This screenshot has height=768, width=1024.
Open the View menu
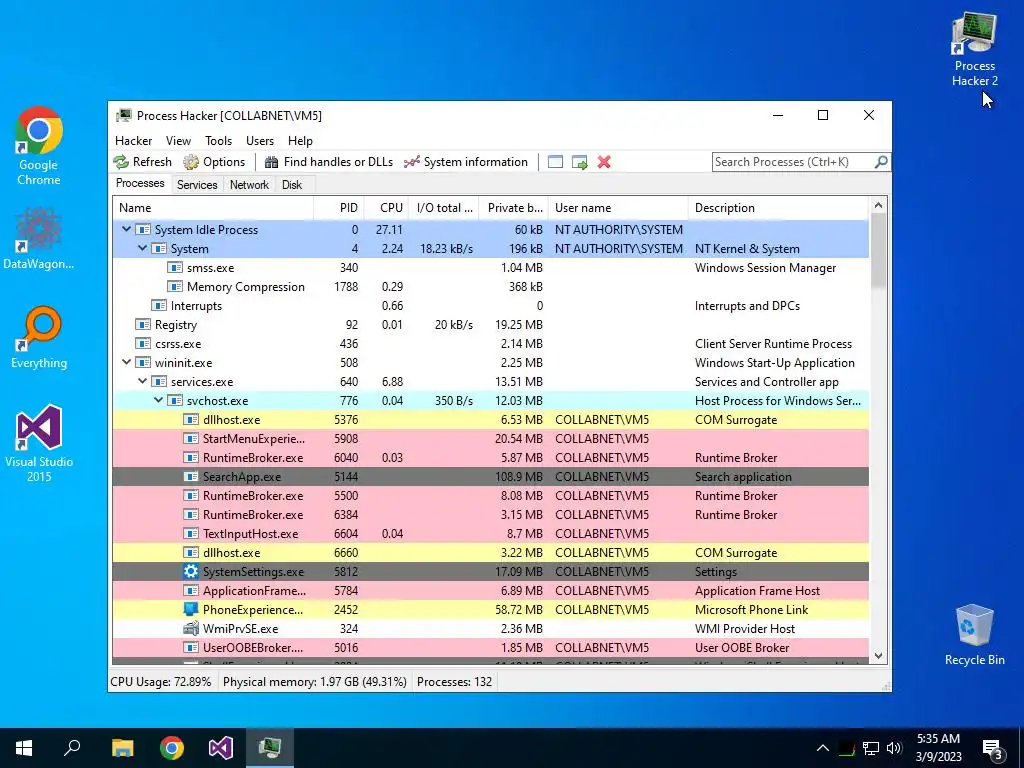(178, 140)
